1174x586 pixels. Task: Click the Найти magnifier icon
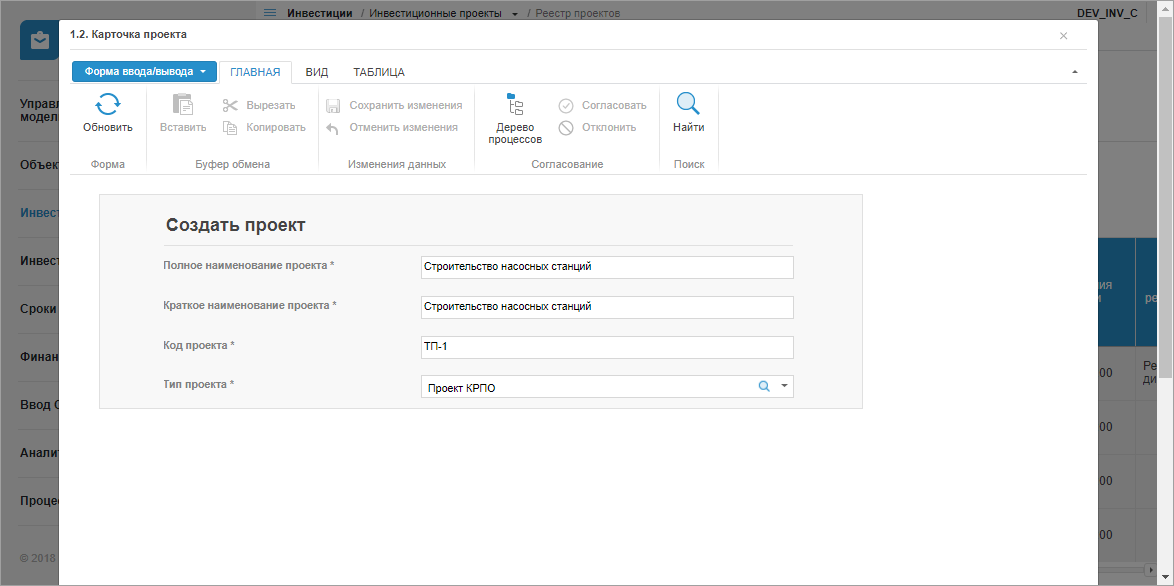tap(688, 104)
